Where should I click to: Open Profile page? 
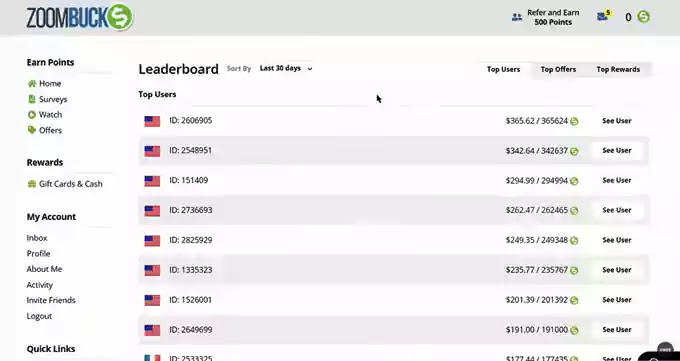click(38, 253)
